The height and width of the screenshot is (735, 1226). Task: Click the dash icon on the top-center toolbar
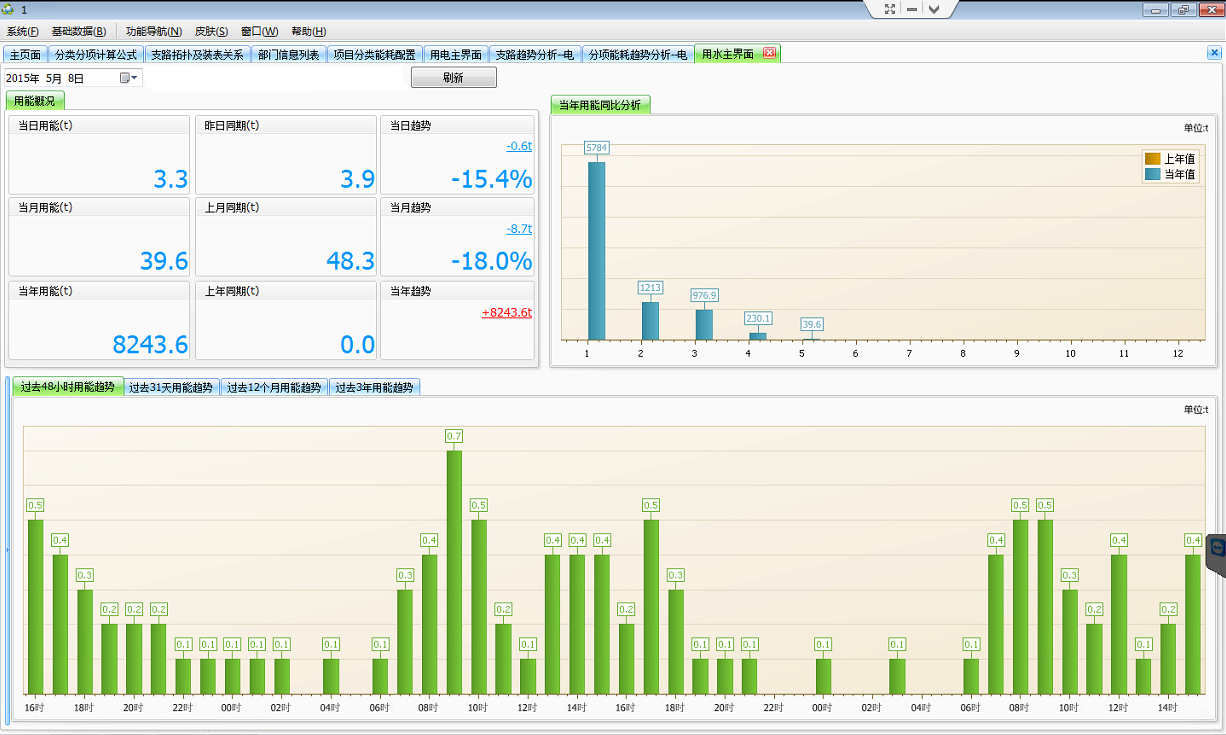(x=912, y=9)
